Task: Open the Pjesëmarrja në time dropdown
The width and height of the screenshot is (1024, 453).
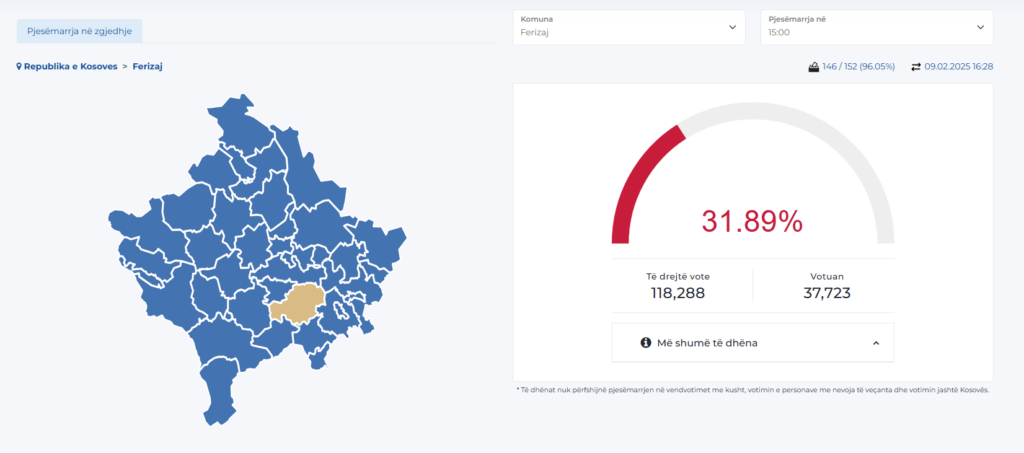Action: click(876, 27)
